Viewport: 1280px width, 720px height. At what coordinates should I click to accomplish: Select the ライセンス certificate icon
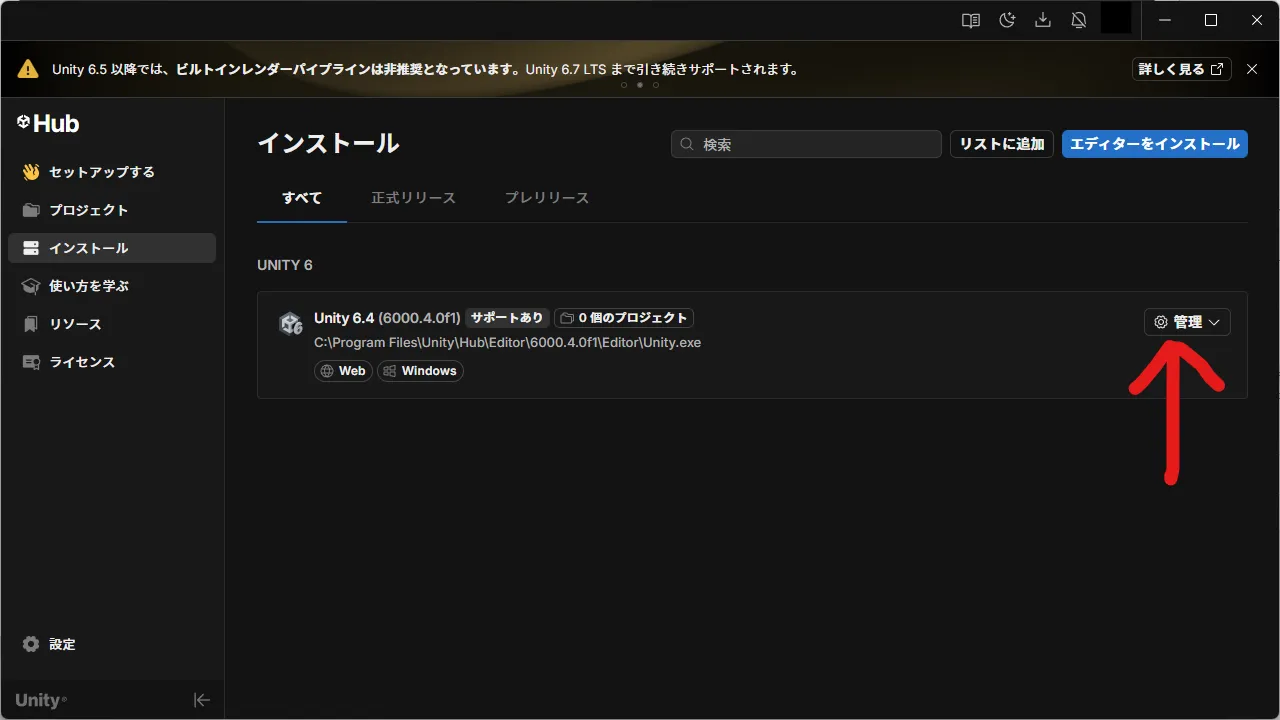(31, 362)
